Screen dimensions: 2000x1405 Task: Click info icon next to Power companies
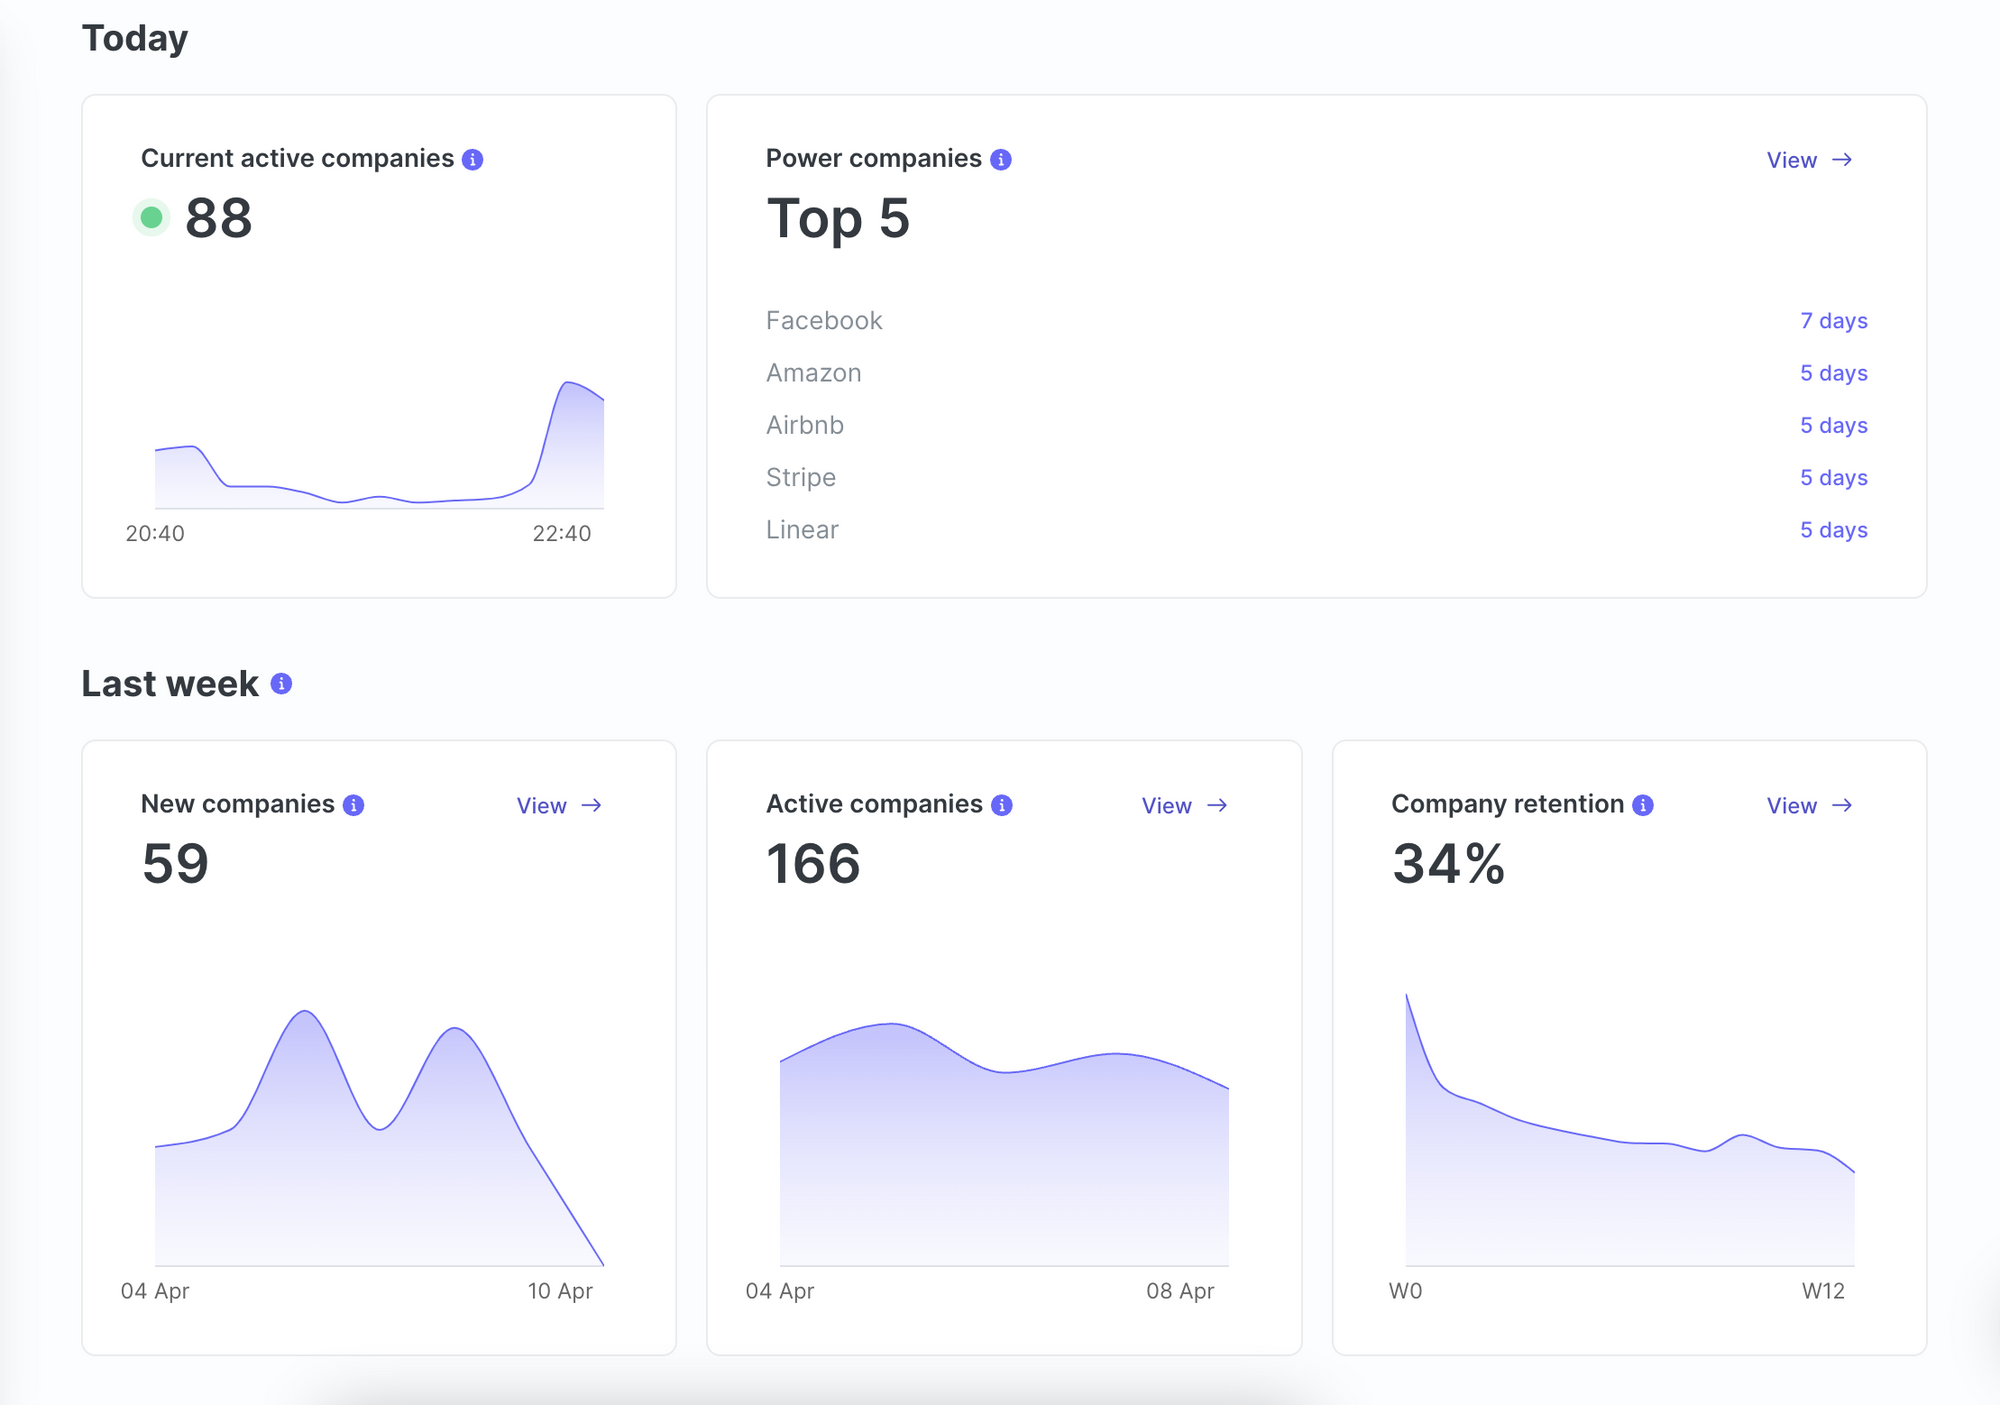[1001, 160]
